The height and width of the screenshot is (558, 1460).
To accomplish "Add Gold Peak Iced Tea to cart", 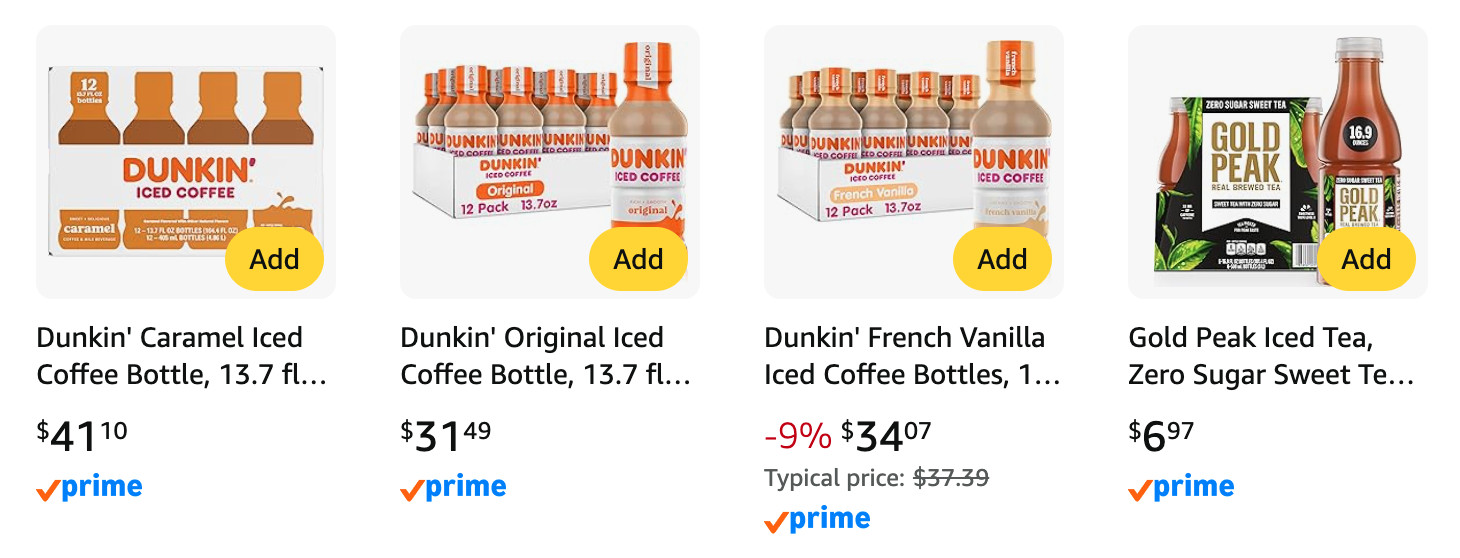I will coord(1366,259).
